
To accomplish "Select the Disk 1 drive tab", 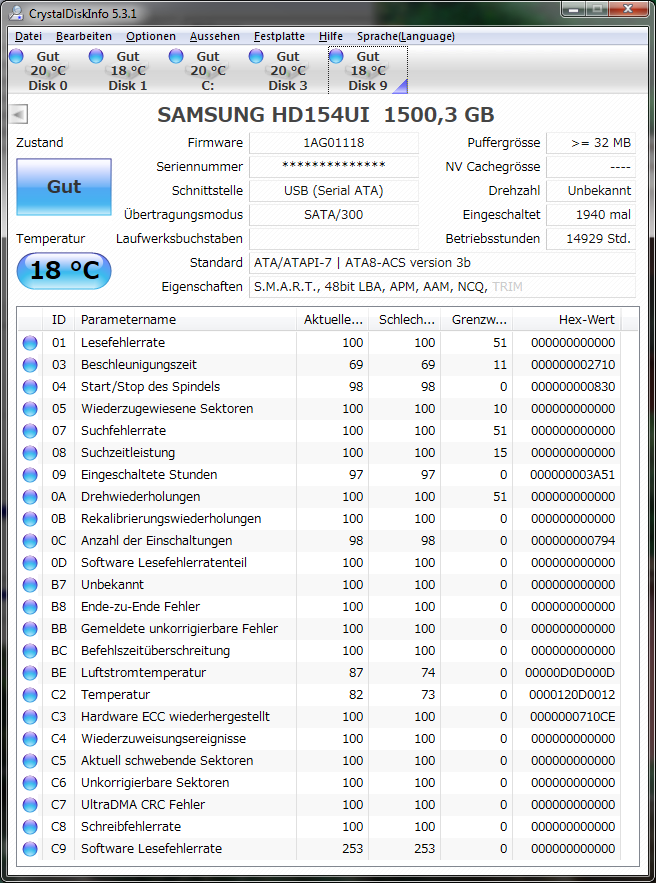I will (x=127, y=71).
